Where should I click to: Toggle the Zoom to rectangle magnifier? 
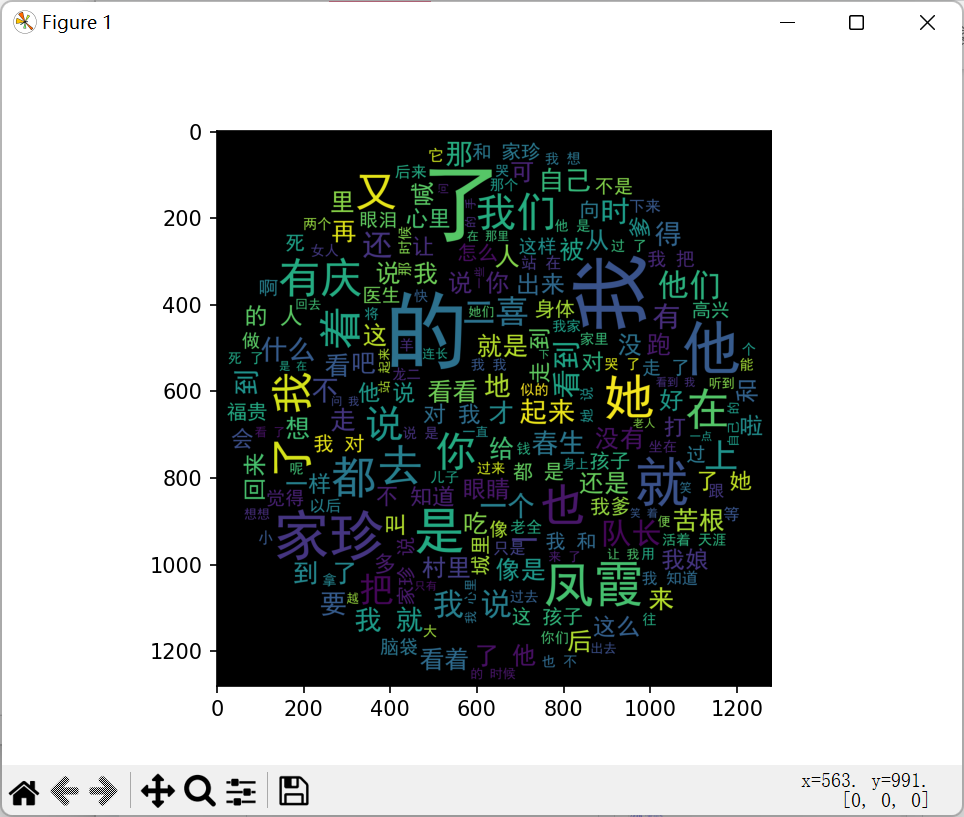coord(200,792)
